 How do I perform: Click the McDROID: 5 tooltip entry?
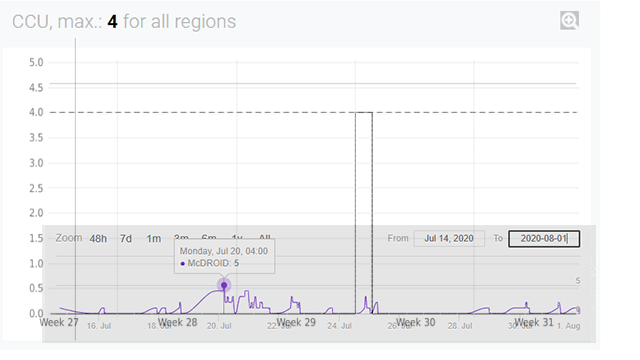tap(209, 263)
